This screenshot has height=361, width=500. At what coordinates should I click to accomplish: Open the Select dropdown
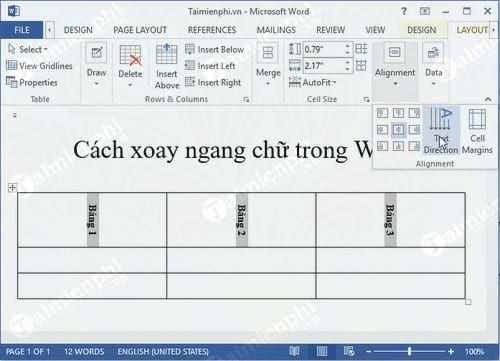click(x=28, y=49)
